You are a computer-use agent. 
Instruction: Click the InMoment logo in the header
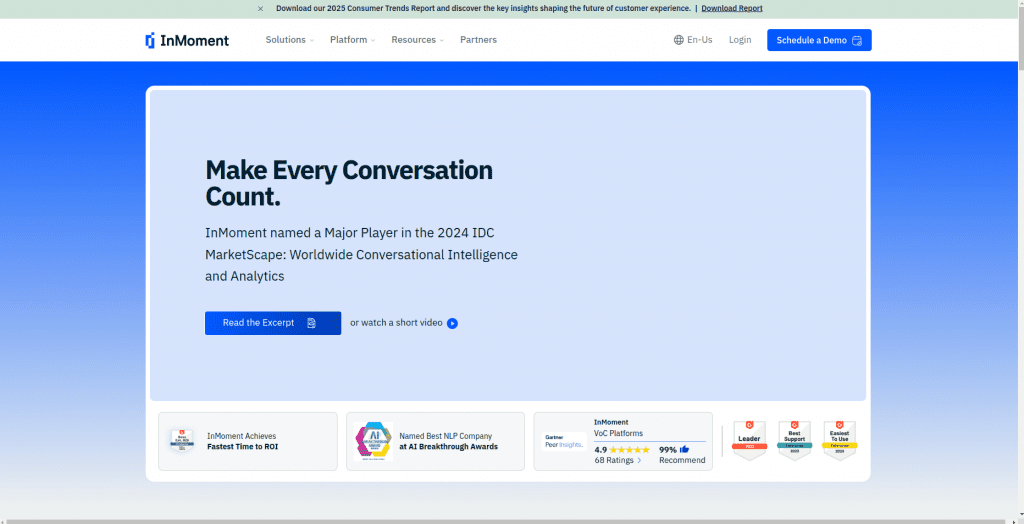pyautogui.click(x=187, y=40)
